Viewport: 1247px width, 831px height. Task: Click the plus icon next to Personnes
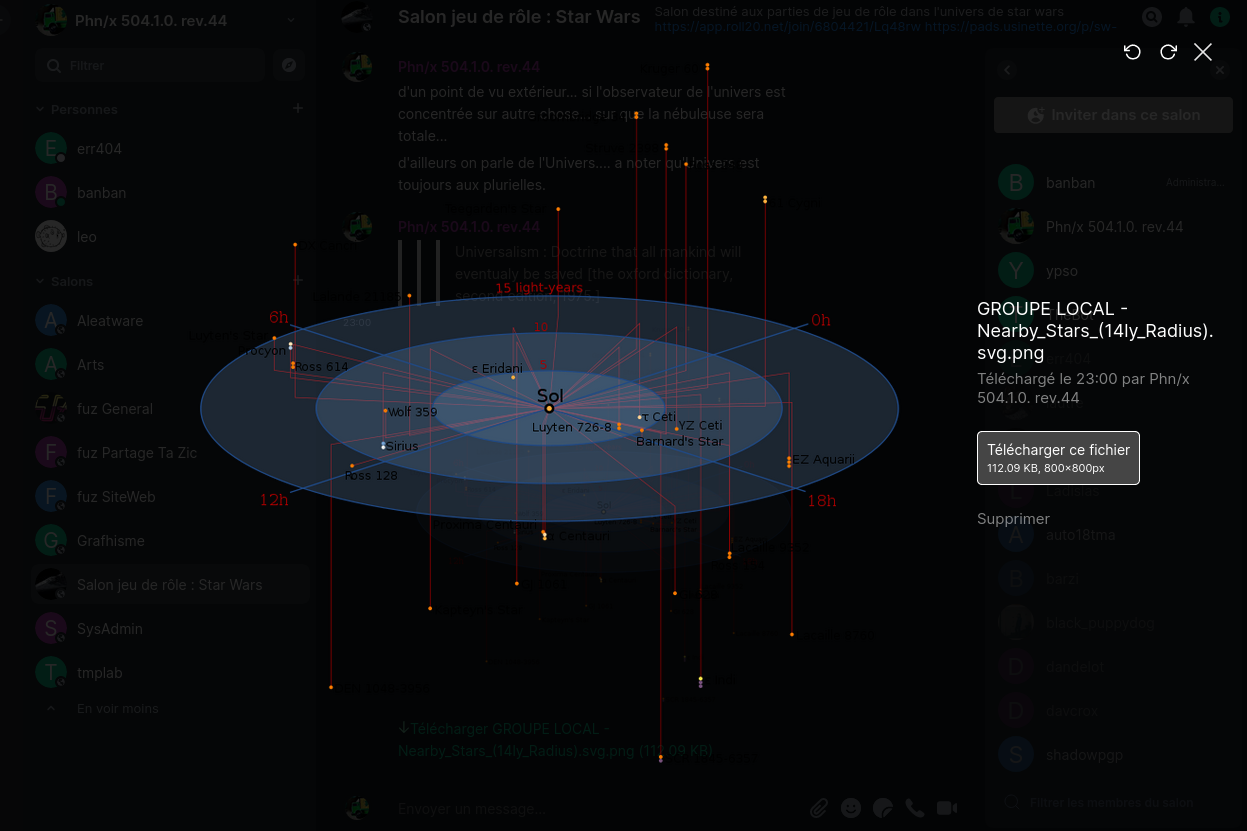tap(297, 108)
